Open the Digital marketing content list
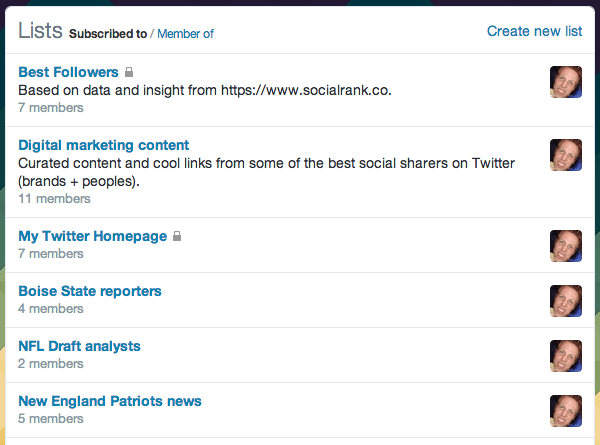Image resolution: width=600 pixels, height=445 pixels. pos(104,145)
